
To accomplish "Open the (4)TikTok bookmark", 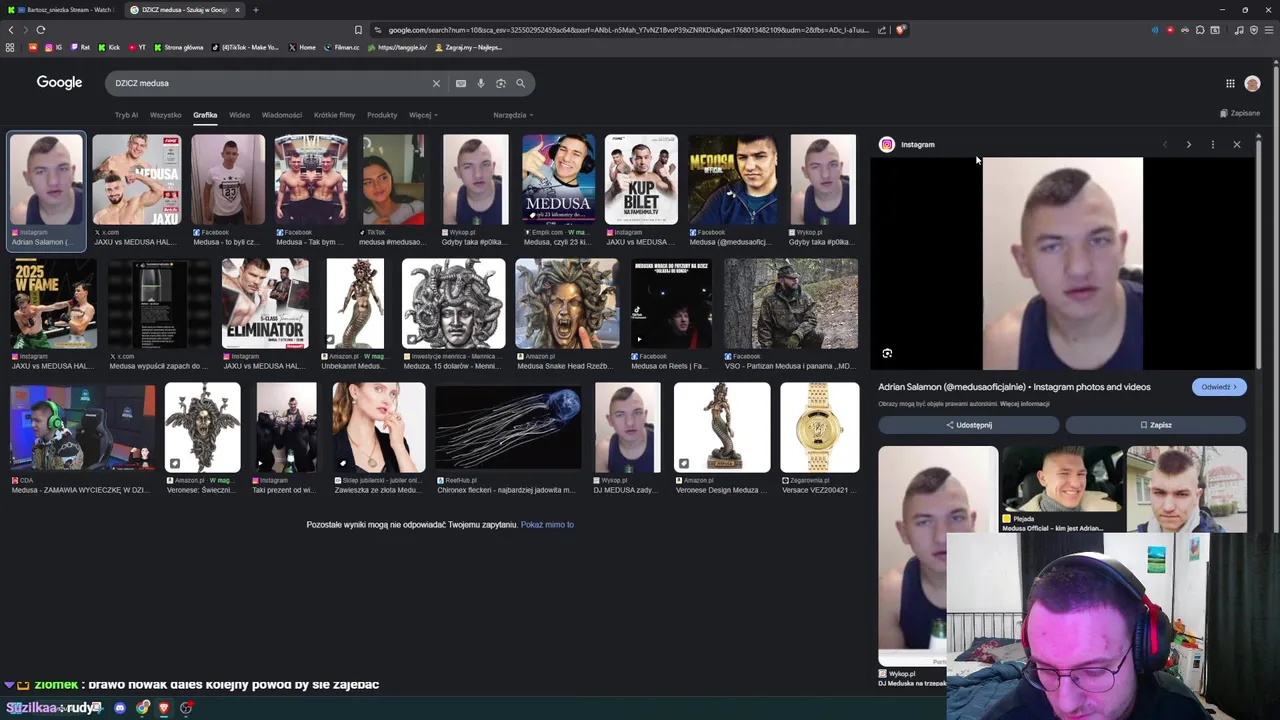I will (x=246, y=47).
